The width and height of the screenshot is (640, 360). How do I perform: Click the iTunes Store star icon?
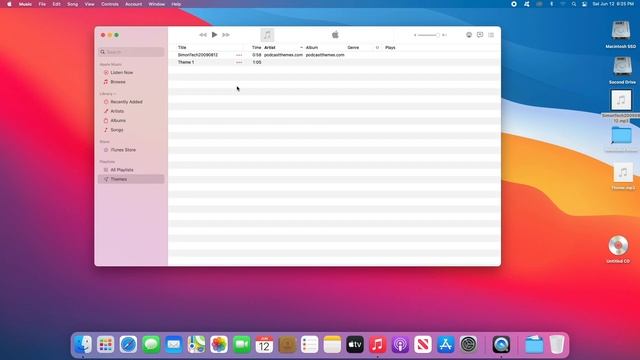106,150
